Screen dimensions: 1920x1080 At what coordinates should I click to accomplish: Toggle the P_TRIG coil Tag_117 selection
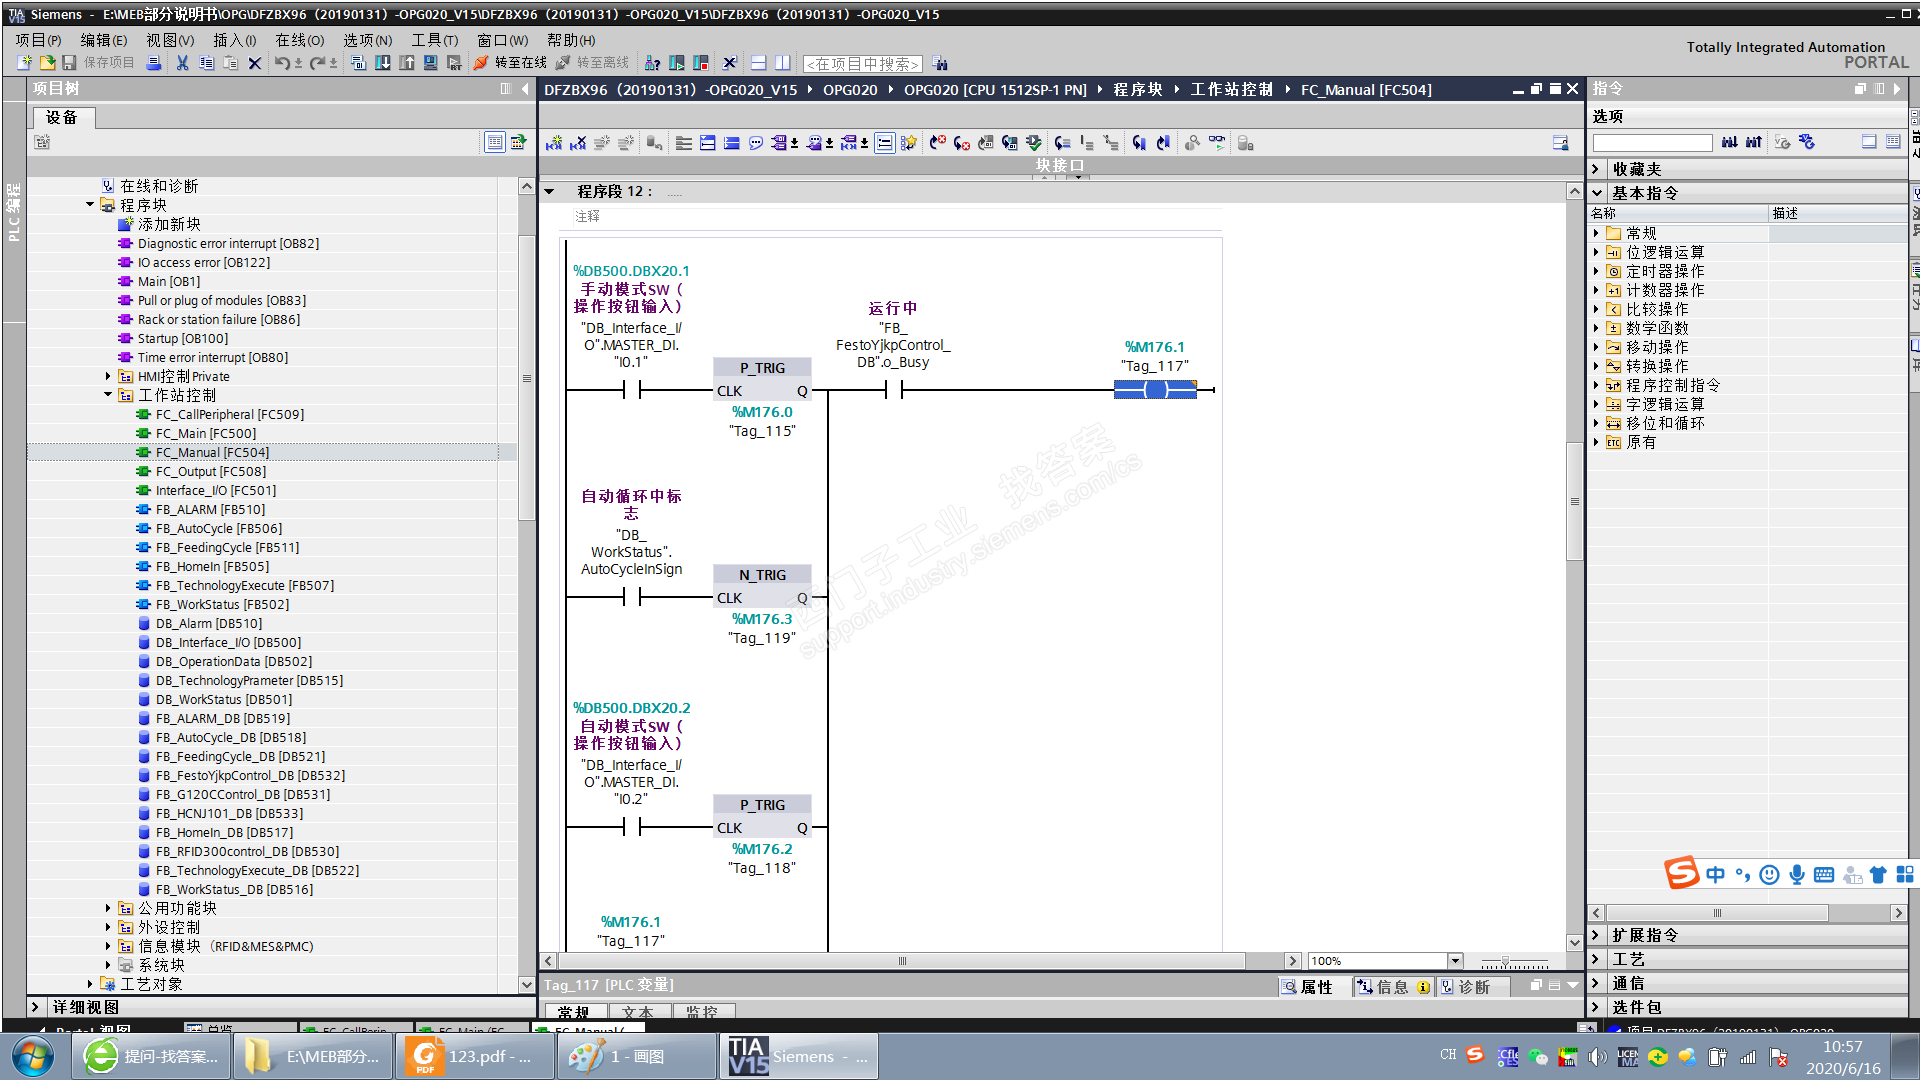(x=1155, y=390)
